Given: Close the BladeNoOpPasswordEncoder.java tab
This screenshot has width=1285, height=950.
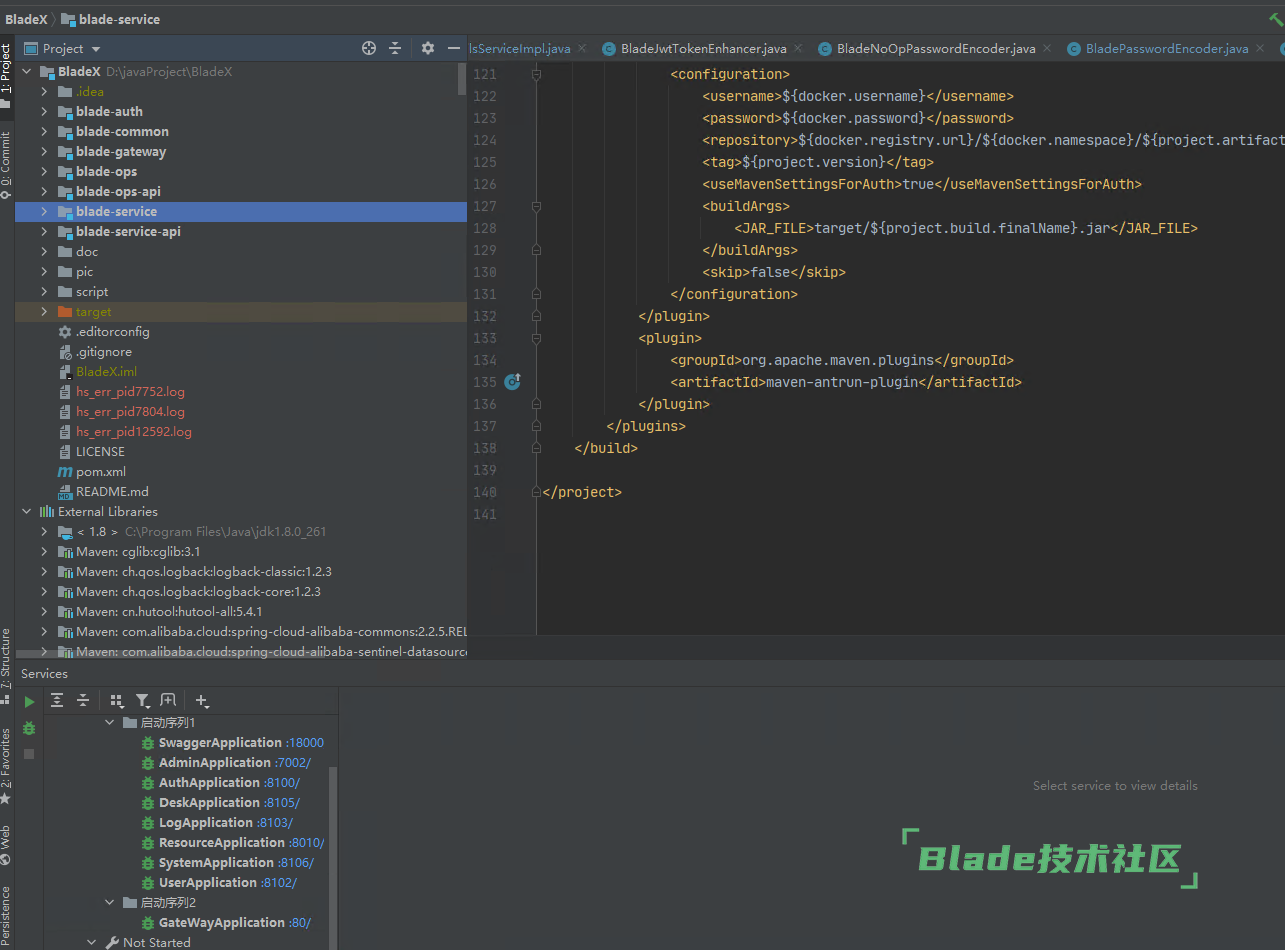Looking at the screenshot, I should click(x=1047, y=48).
